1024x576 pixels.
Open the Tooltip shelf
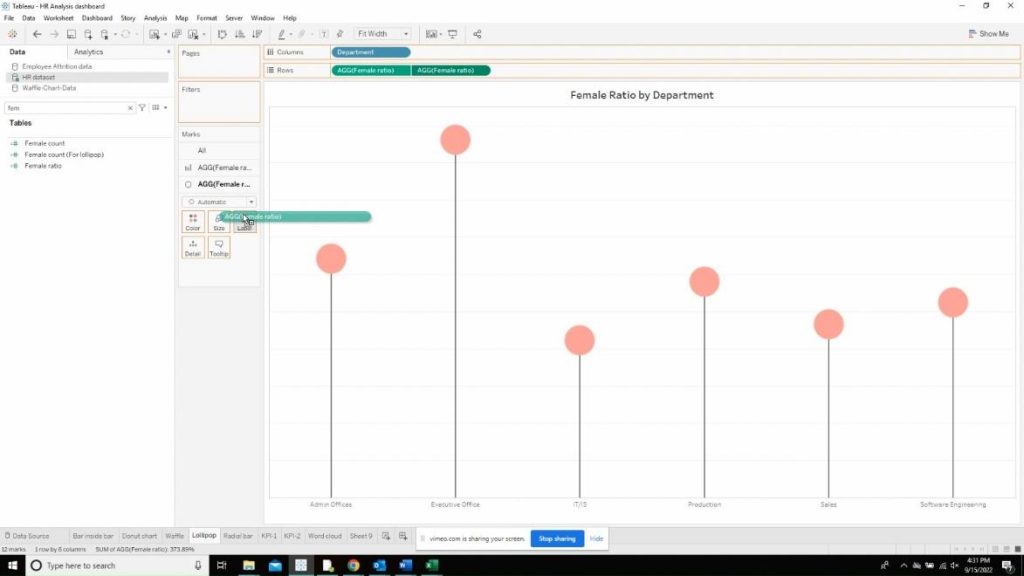pos(218,247)
